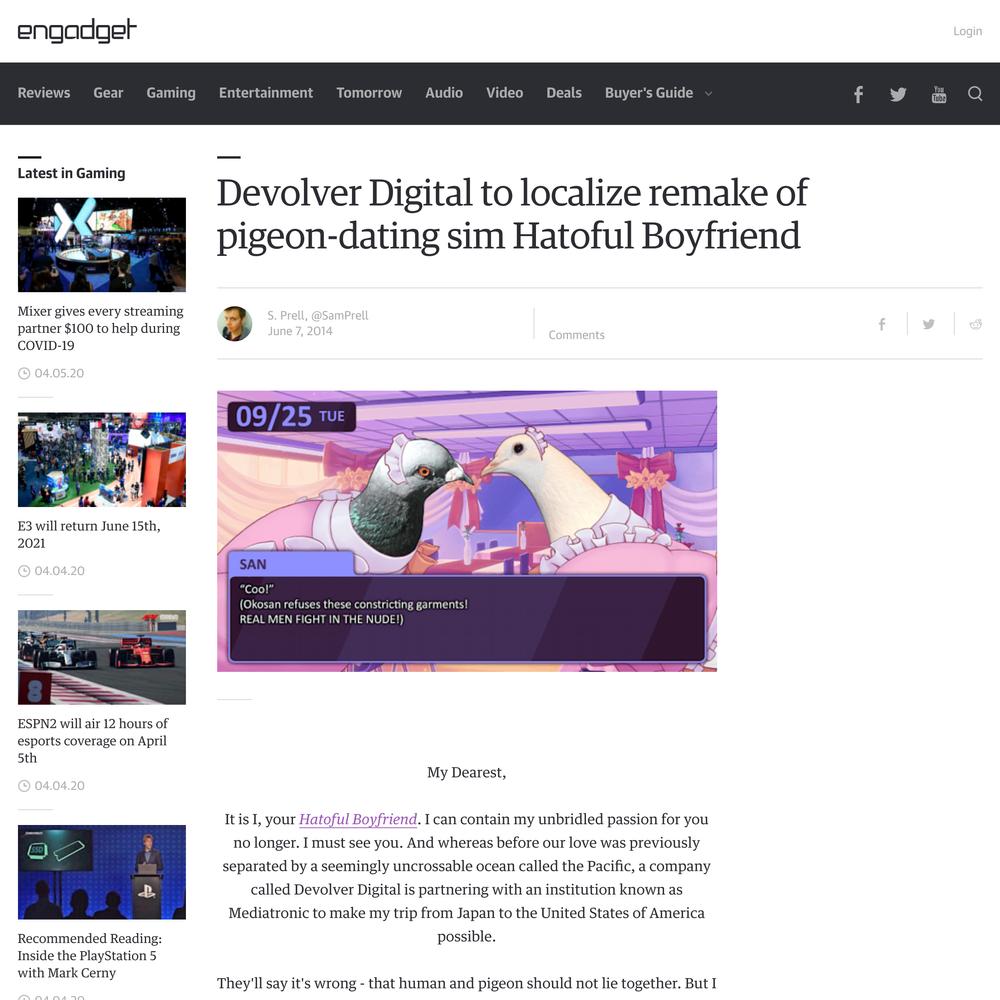Click the author S. Prell avatar
The image size is (1000, 1000).
(235, 323)
